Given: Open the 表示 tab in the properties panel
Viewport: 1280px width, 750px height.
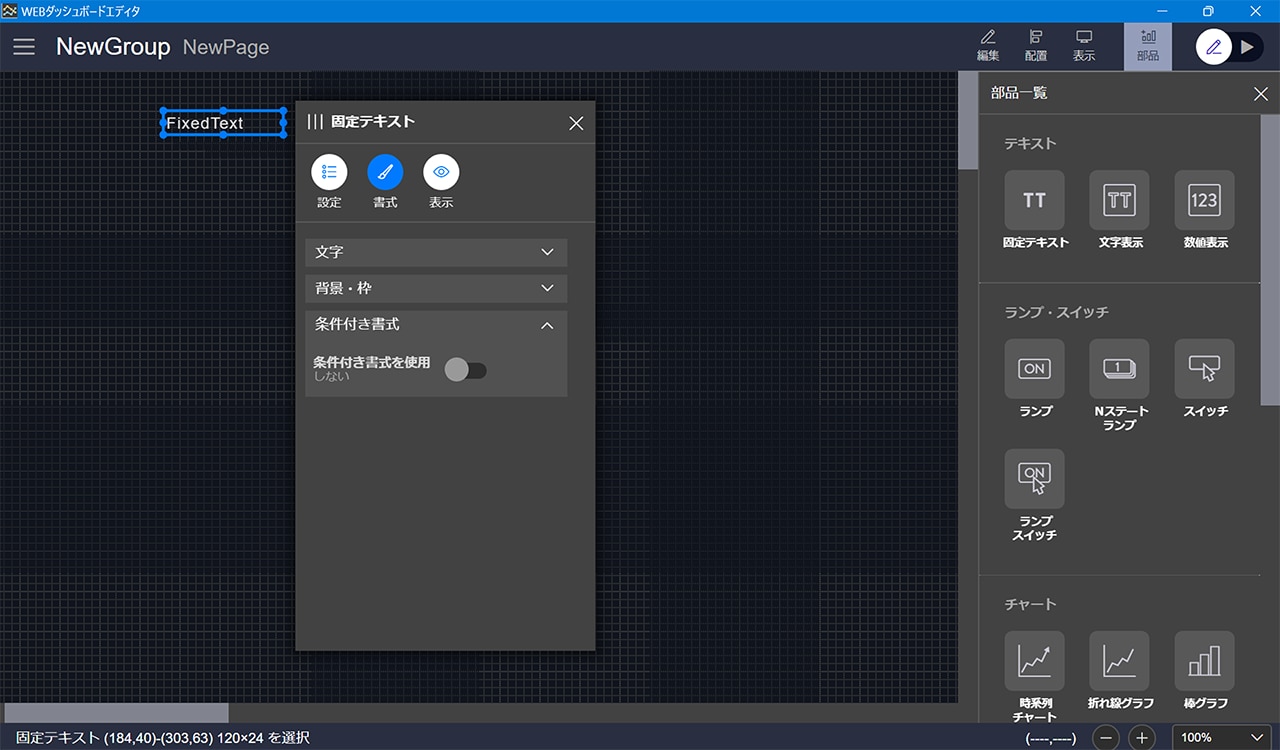Looking at the screenshot, I should coord(441,173).
